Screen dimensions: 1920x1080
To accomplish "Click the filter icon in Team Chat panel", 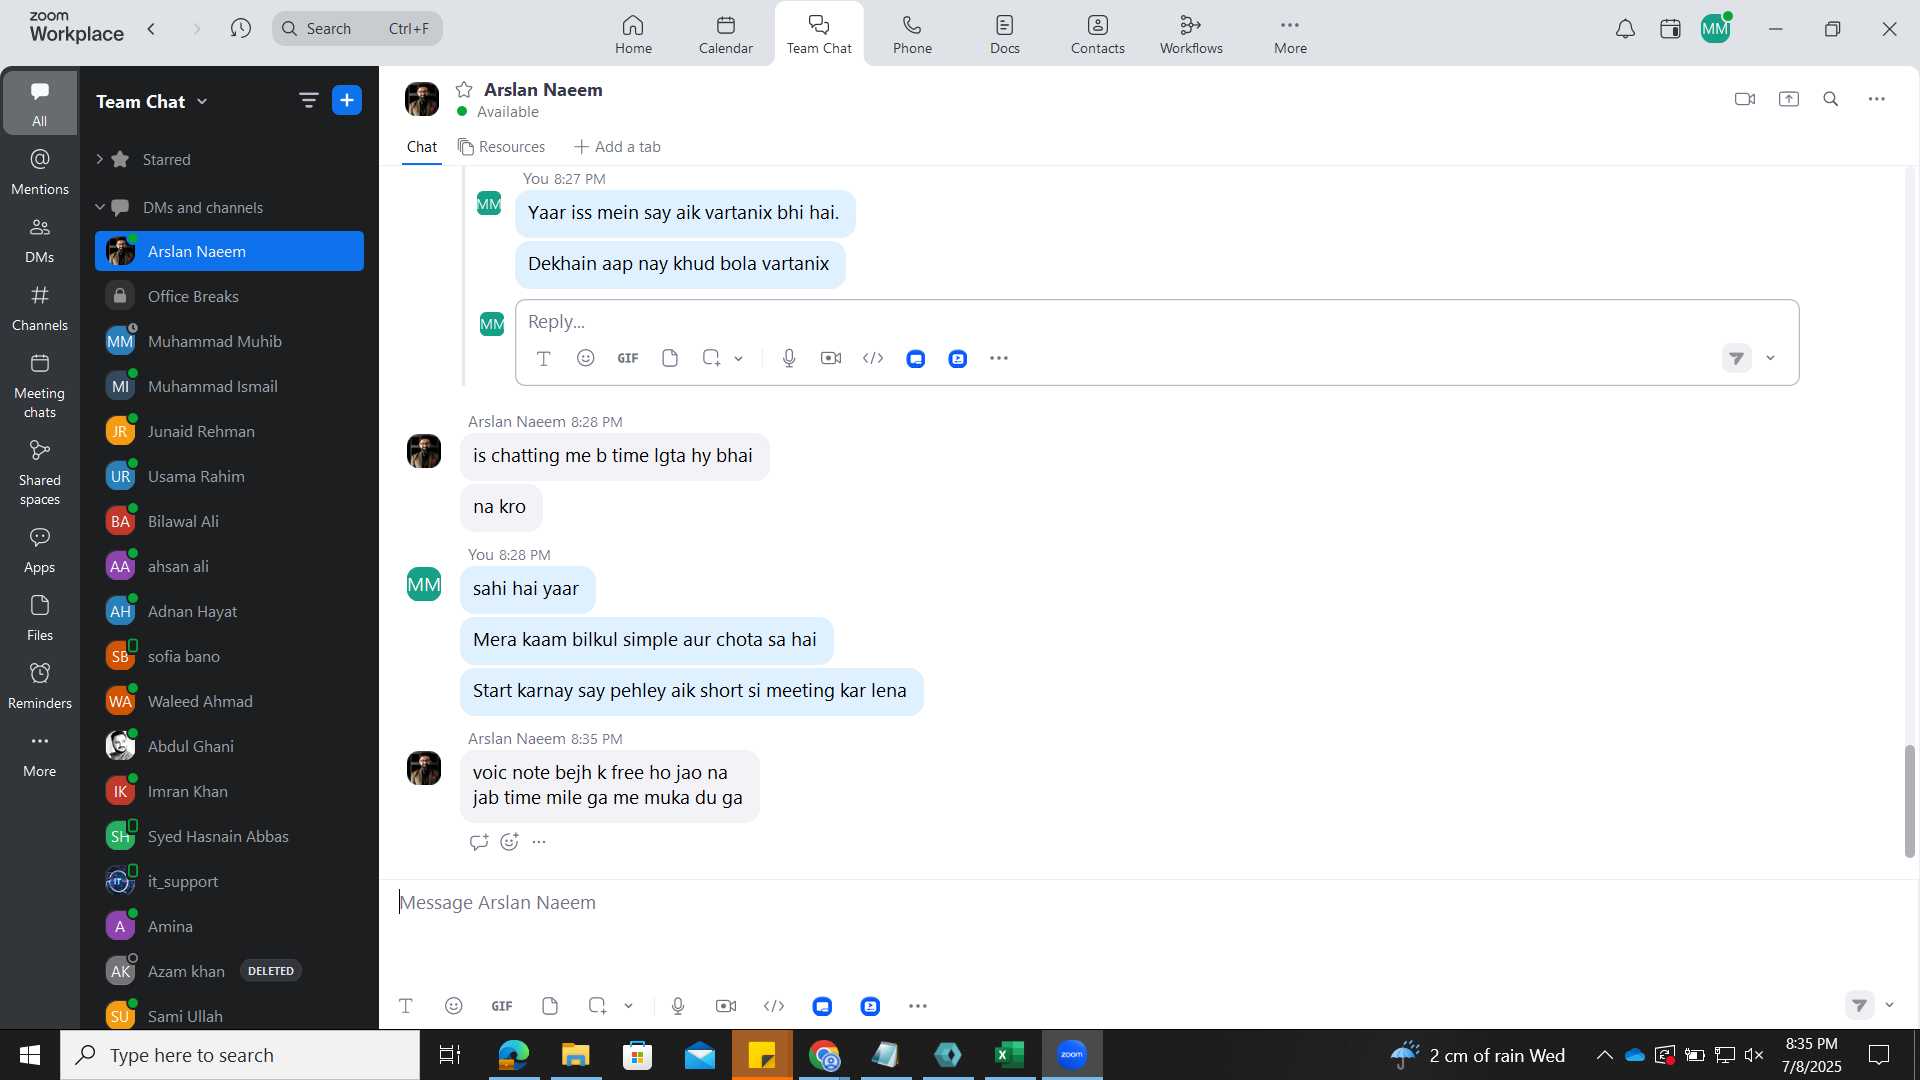I will point(308,100).
